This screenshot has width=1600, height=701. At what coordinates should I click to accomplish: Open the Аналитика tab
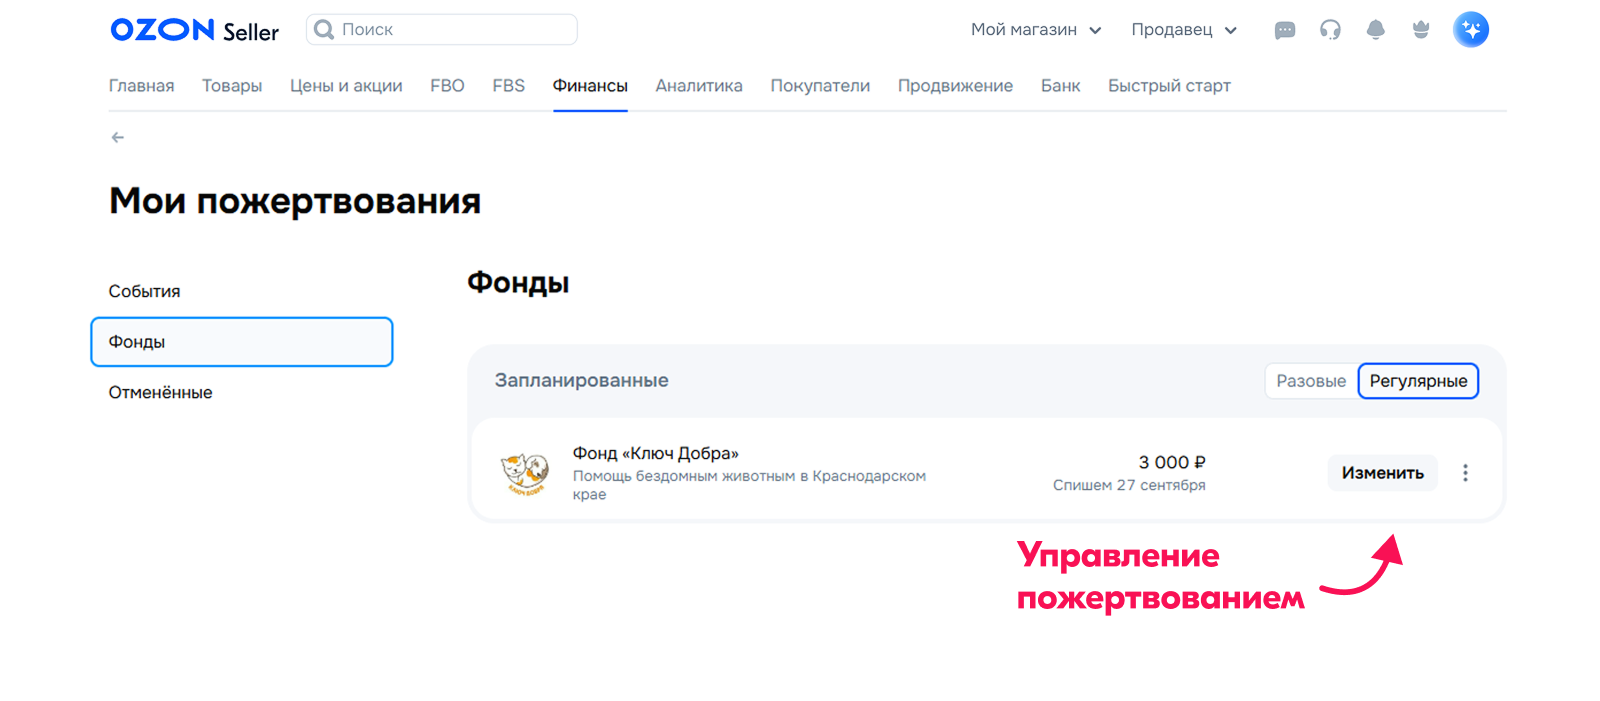click(x=699, y=86)
